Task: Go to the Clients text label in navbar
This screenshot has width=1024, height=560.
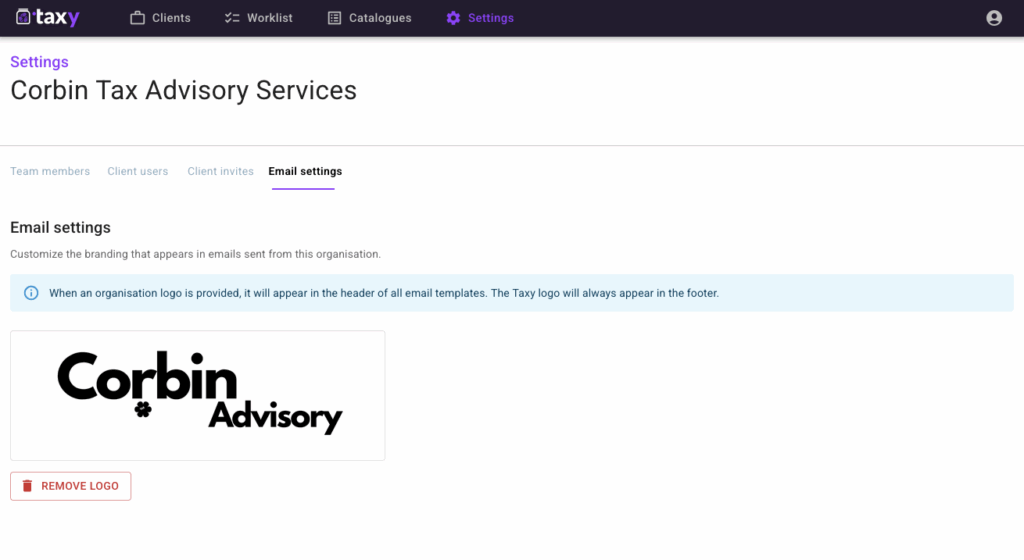Action: coord(171,18)
